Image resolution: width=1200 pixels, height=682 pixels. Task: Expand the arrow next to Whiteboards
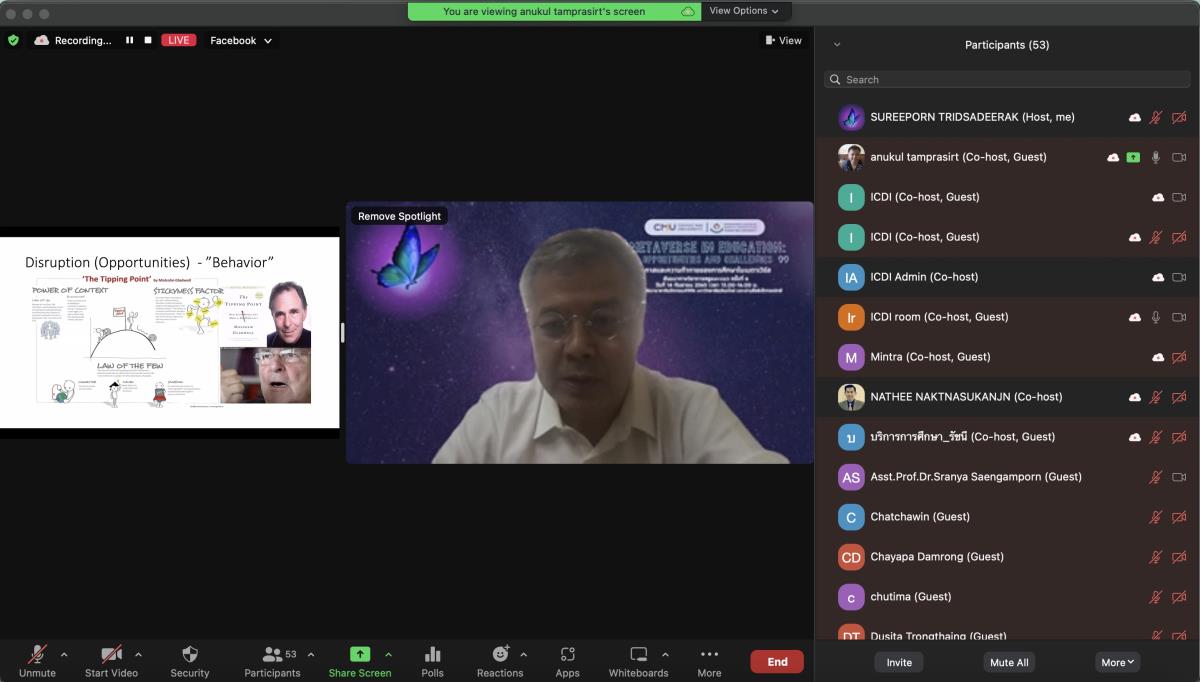pyautogui.click(x=665, y=655)
